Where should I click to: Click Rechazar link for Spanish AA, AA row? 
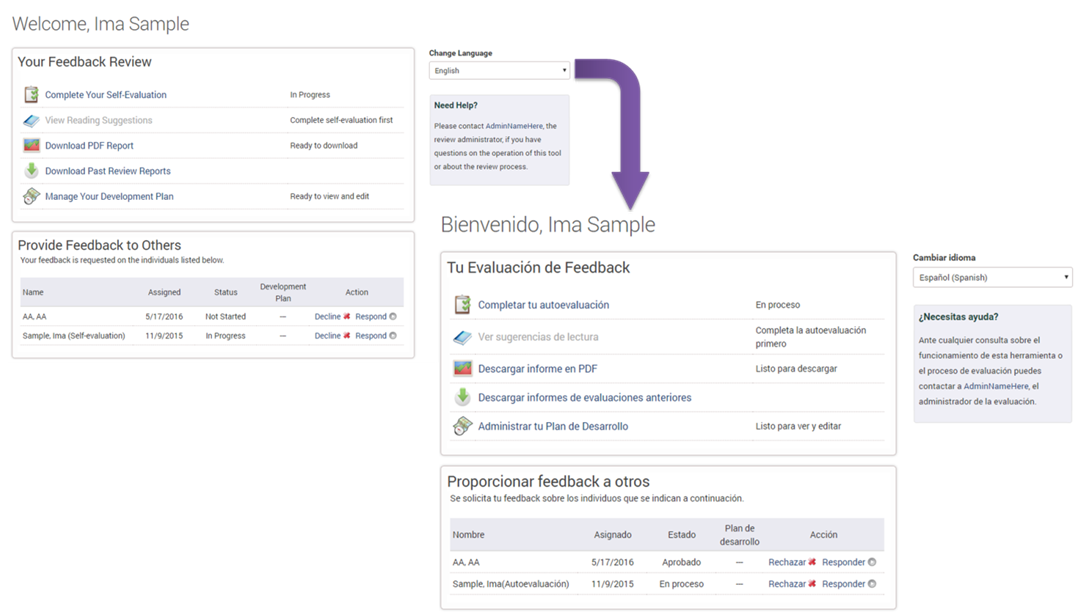click(787, 562)
